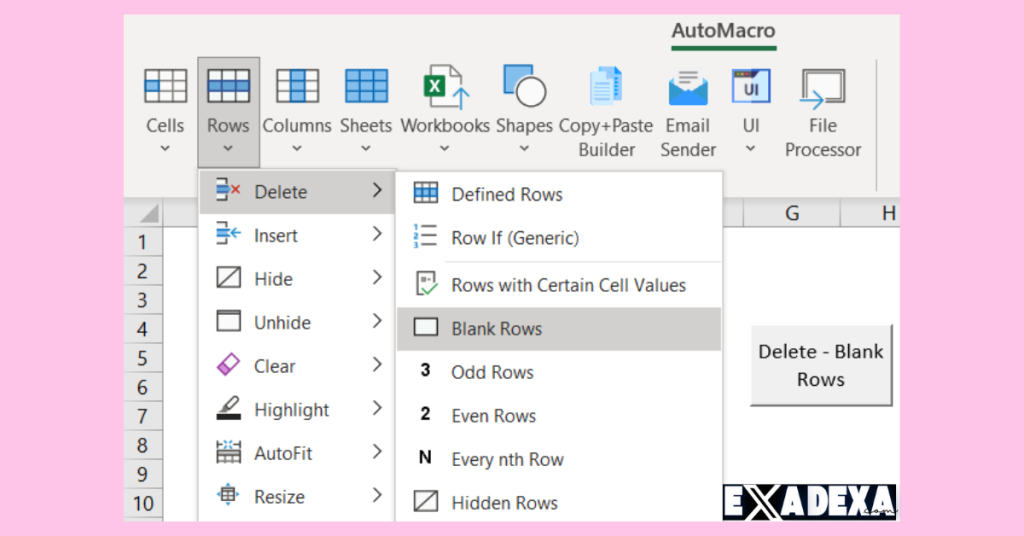Viewport: 1024px width, 536px height.
Task: Click the Odd Rows number 3 icon
Action: [425, 371]
